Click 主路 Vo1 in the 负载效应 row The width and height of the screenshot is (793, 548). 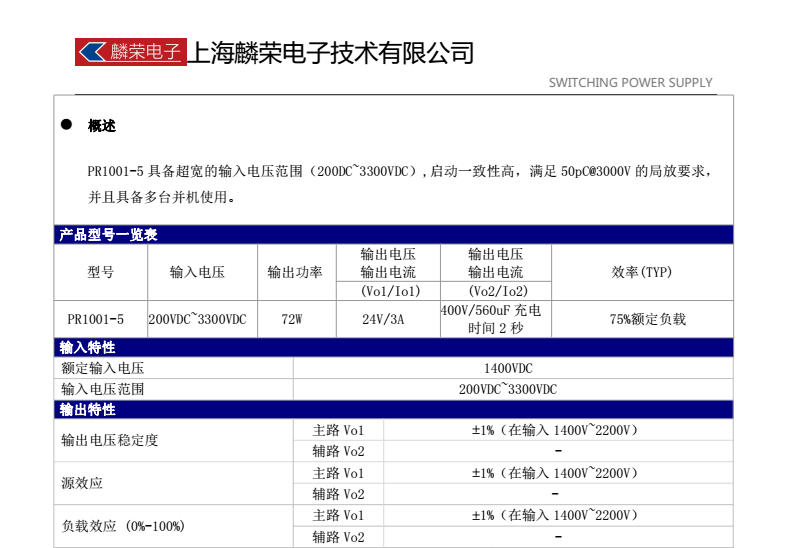[338, 516]
